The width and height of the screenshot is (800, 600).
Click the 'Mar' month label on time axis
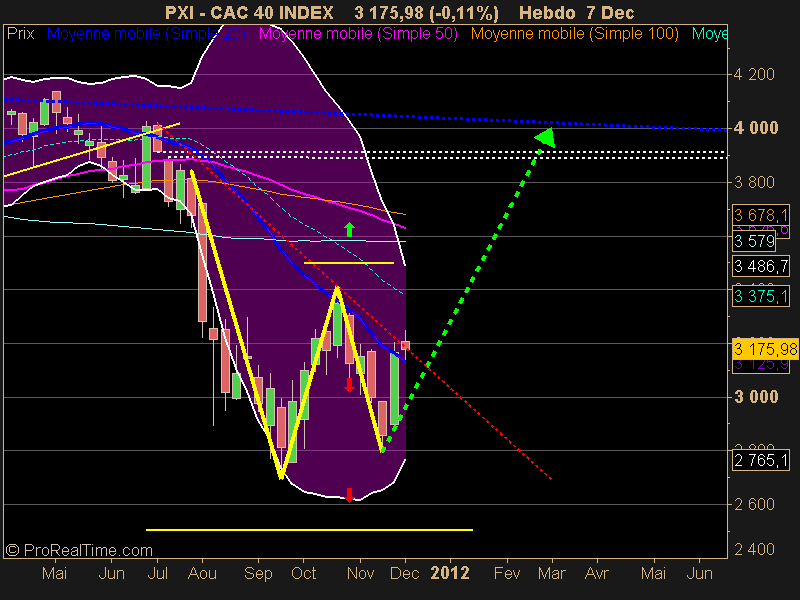click(552, 573)
